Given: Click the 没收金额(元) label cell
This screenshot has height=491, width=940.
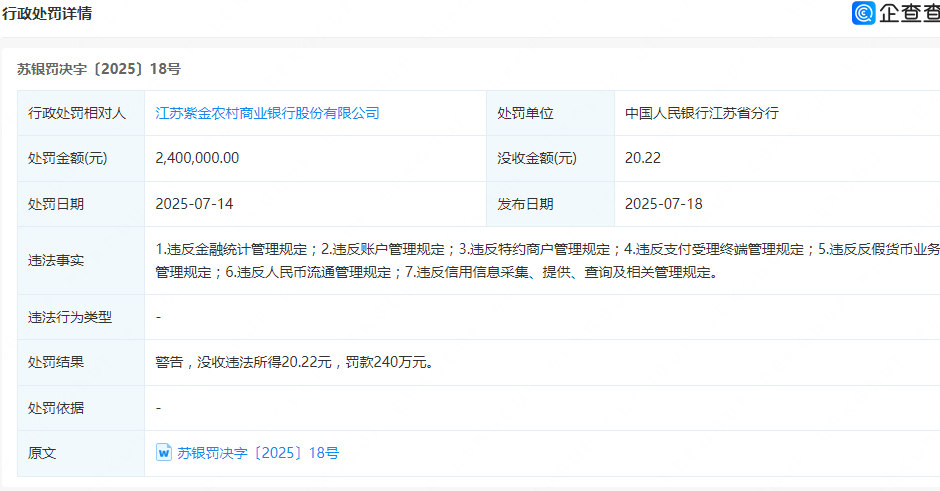Looking at the screenshot, I should 537,158.
